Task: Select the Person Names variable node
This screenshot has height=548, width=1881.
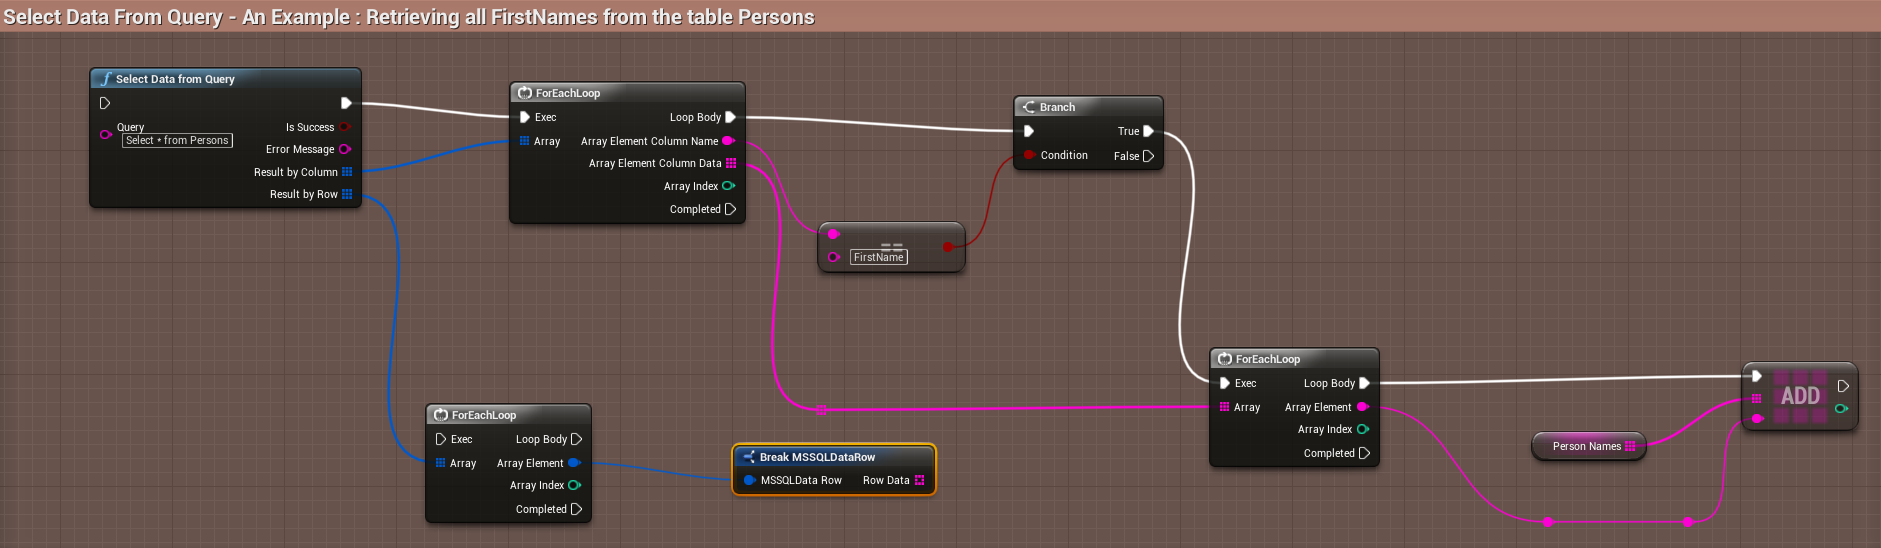Action: click(1586, 446)
